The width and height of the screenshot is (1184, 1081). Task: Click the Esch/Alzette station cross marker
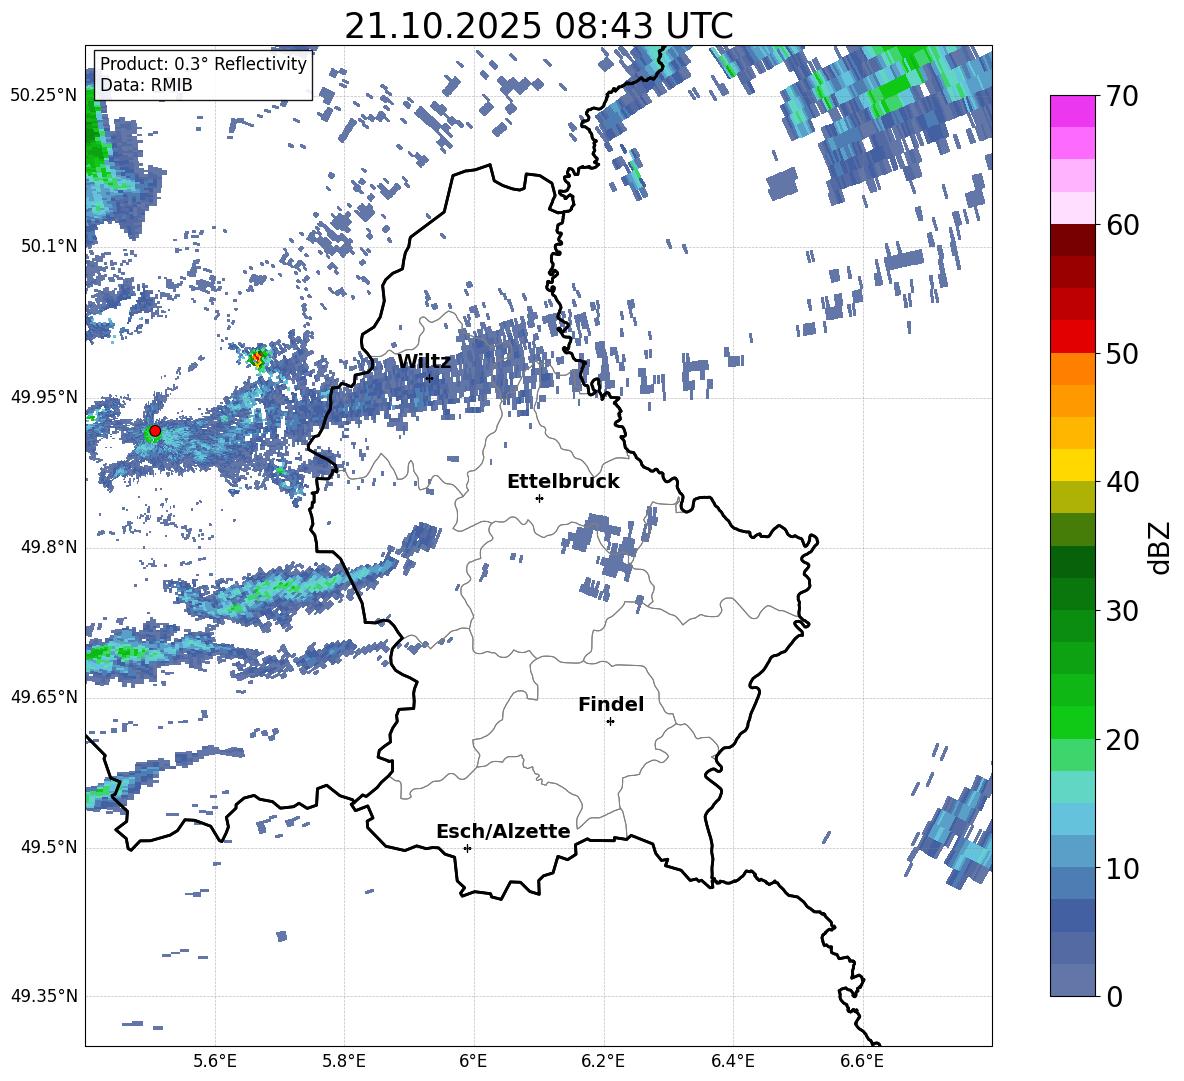tap(467, 848)
